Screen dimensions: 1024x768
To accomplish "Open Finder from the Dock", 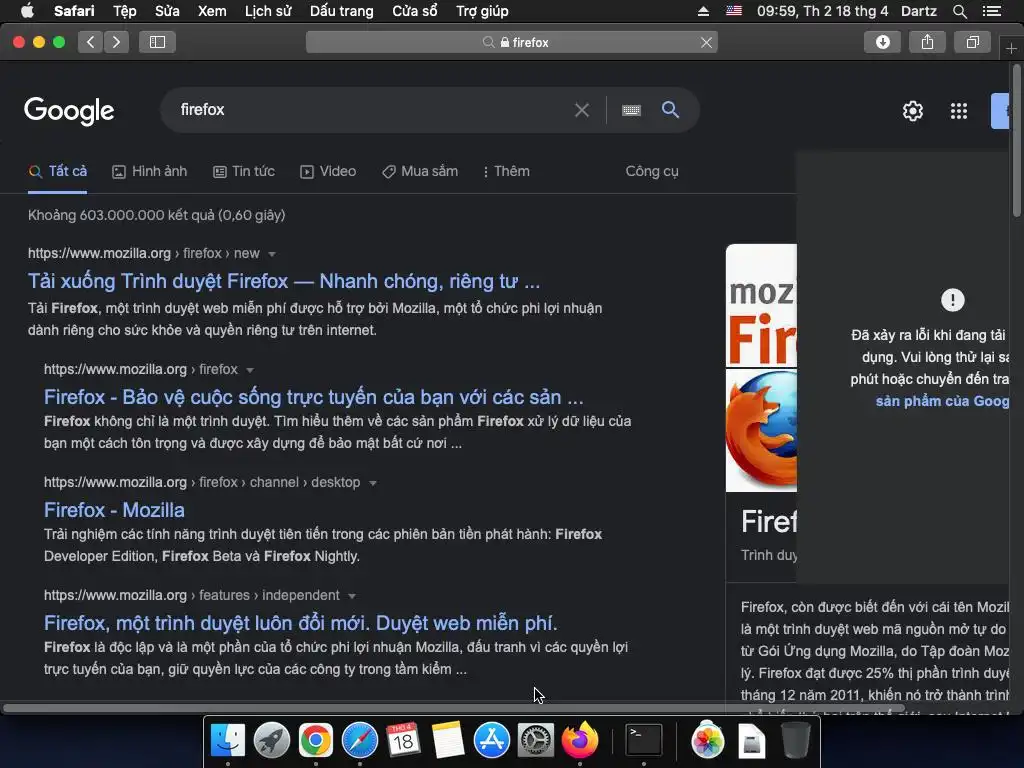I will pos(227,741).
